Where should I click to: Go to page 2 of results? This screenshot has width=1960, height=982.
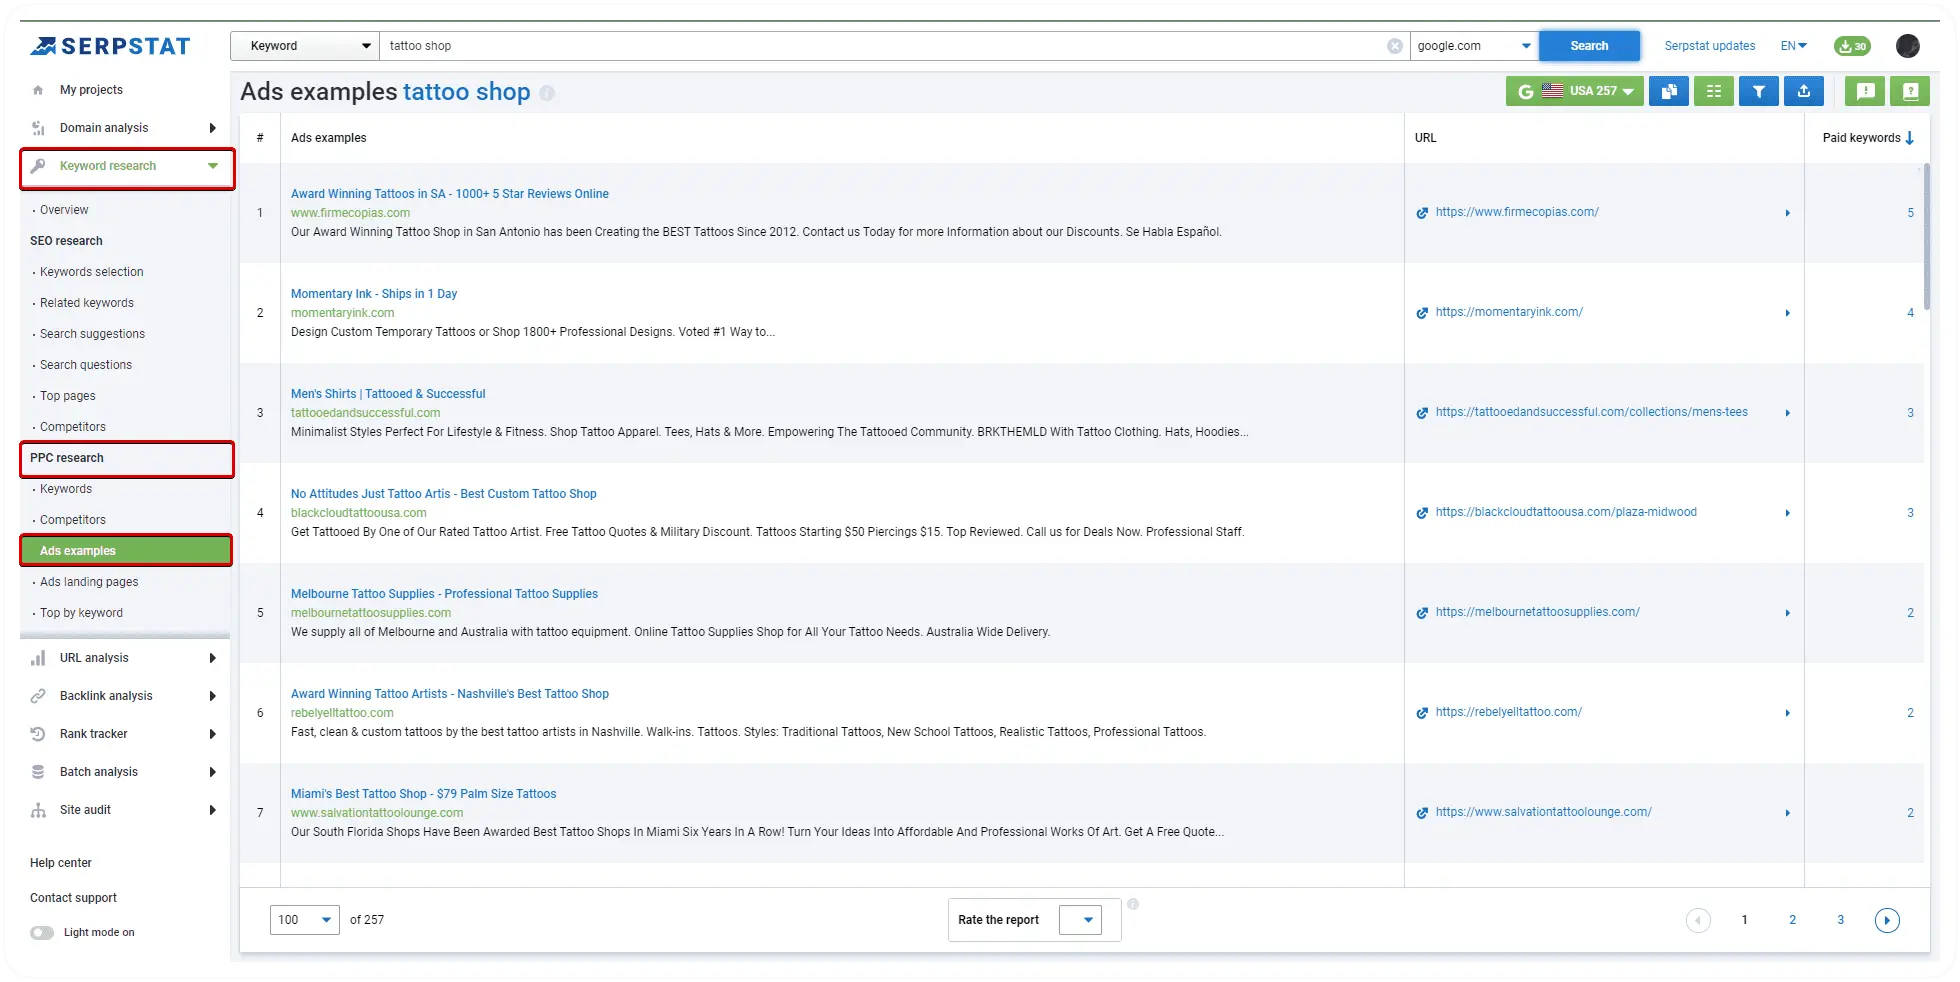point(1792,919)
